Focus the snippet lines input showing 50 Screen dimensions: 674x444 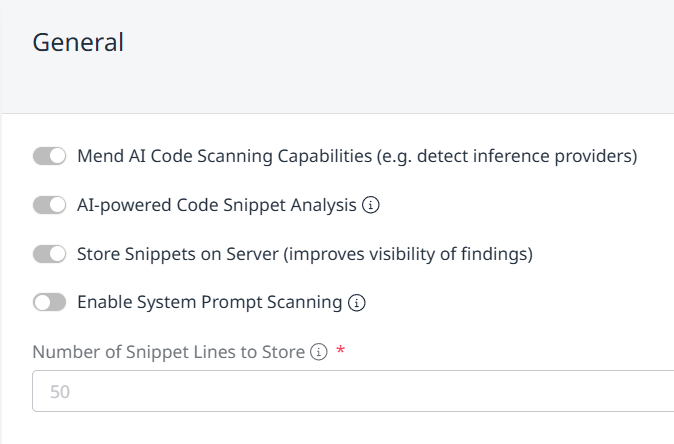[x=350, y=391]
